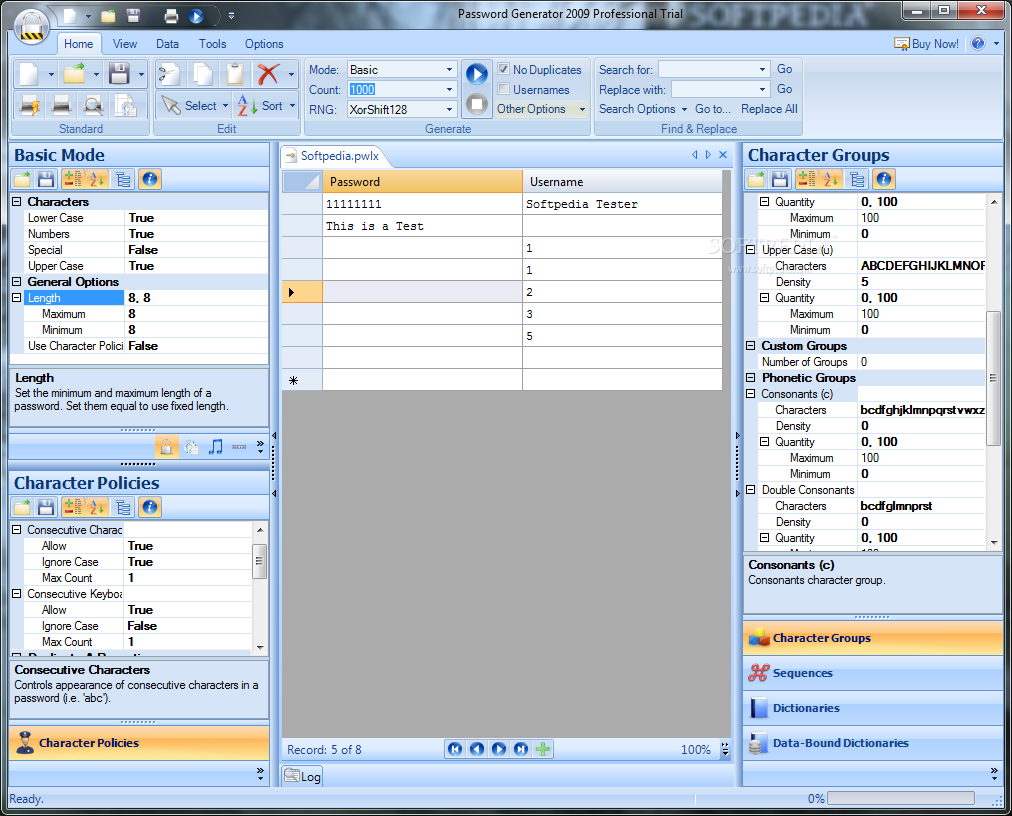Click the Cut scissors icon
The image size is (1012, 816).
coord(169,74)
